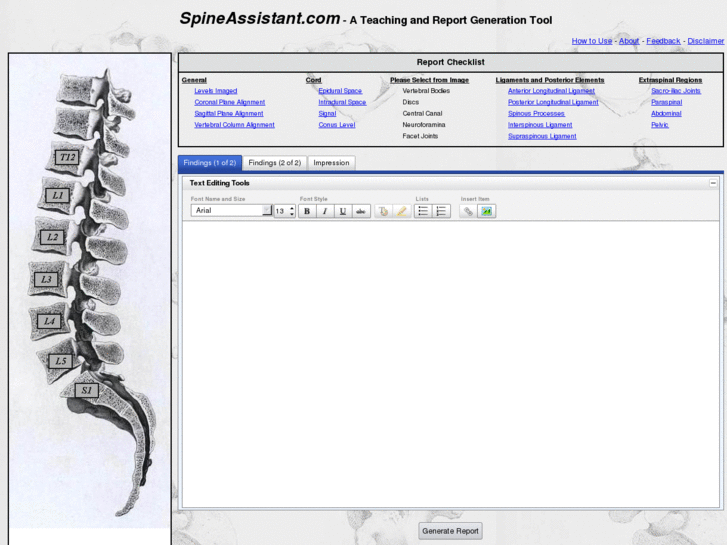Insert a bulleted list
This screenshot has width=727, height=545.
(423, 211)
